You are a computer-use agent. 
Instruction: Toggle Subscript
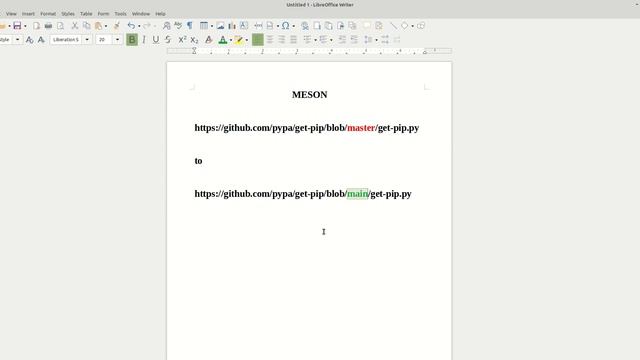[194, 40]
